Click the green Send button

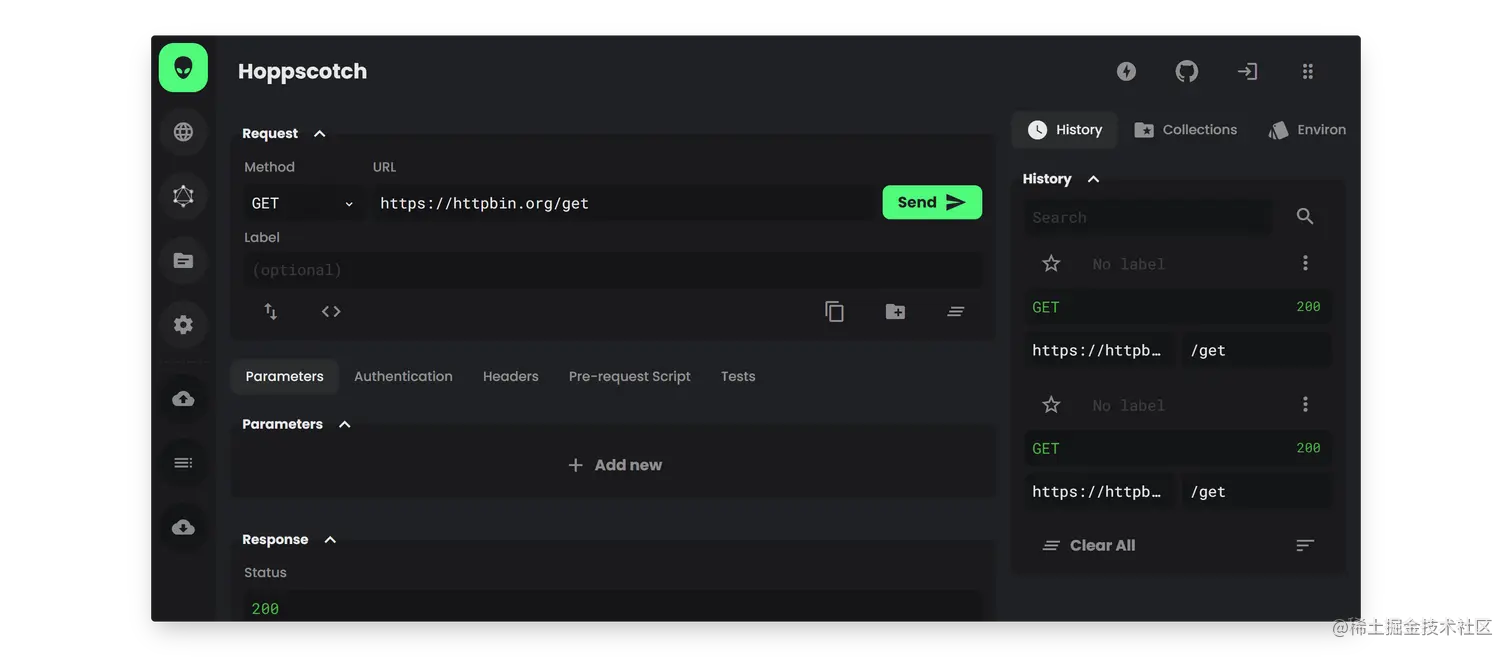click(x=932, y=202)
